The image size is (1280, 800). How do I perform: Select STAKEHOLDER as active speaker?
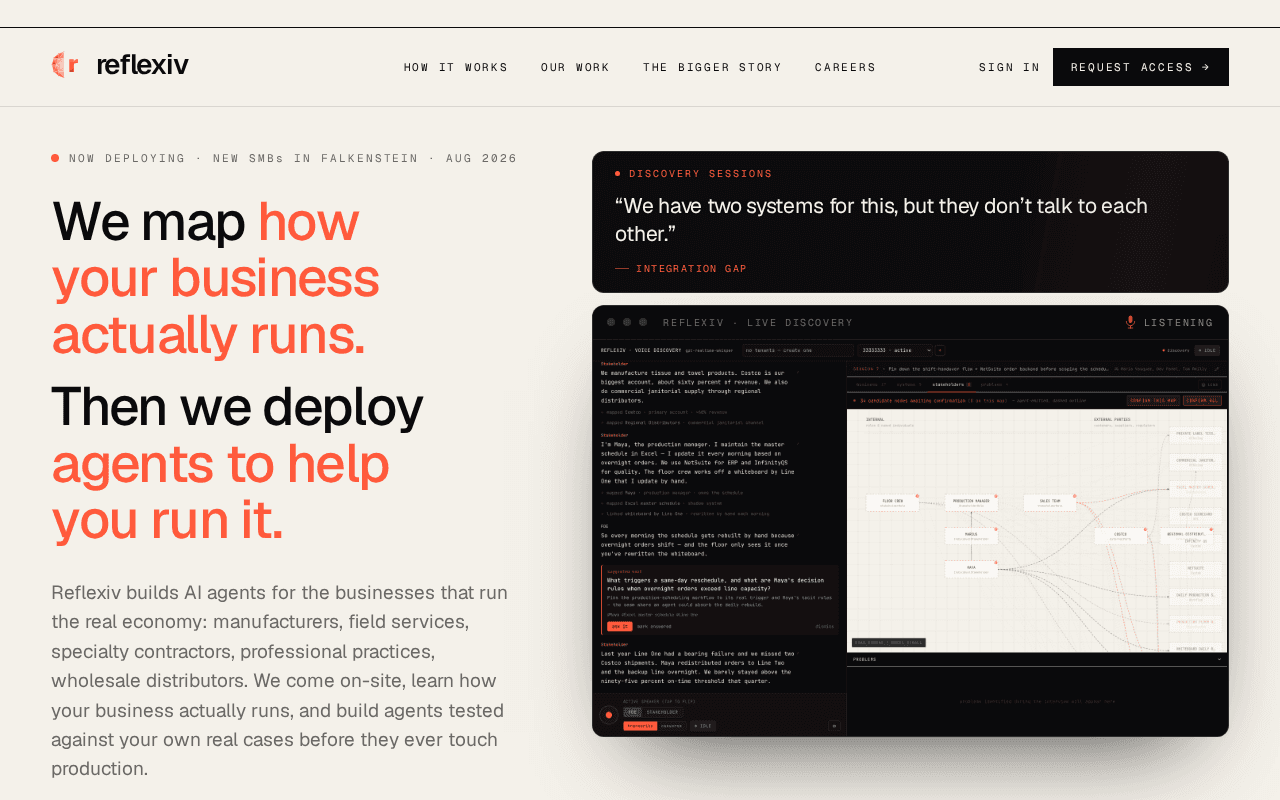pyautogui.click(x=662, y=712)
